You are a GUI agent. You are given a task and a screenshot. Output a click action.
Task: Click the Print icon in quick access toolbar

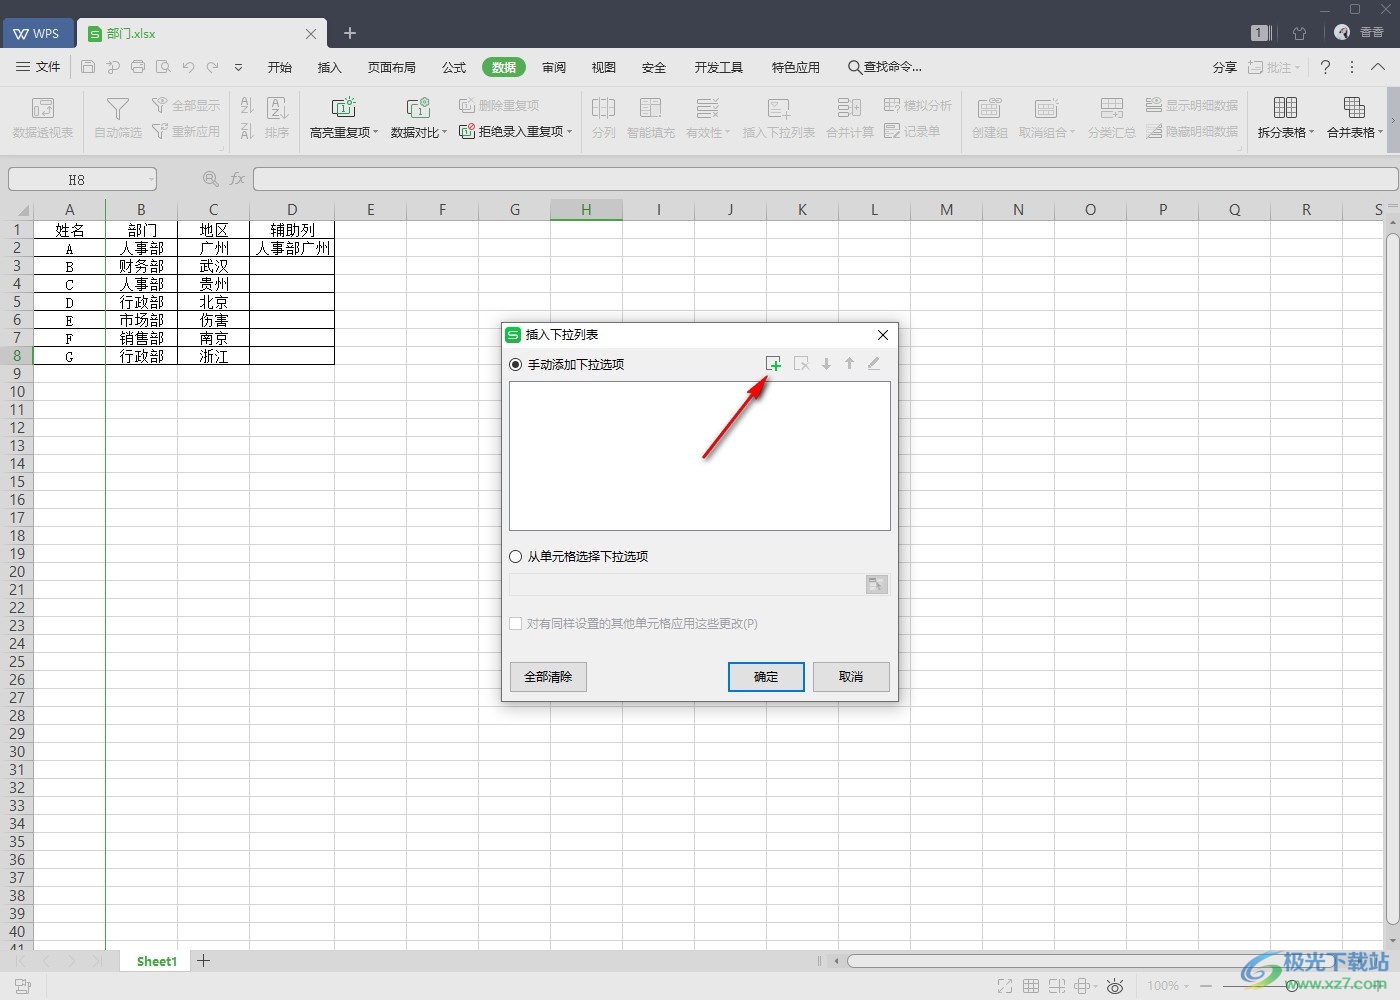point(138,67)
